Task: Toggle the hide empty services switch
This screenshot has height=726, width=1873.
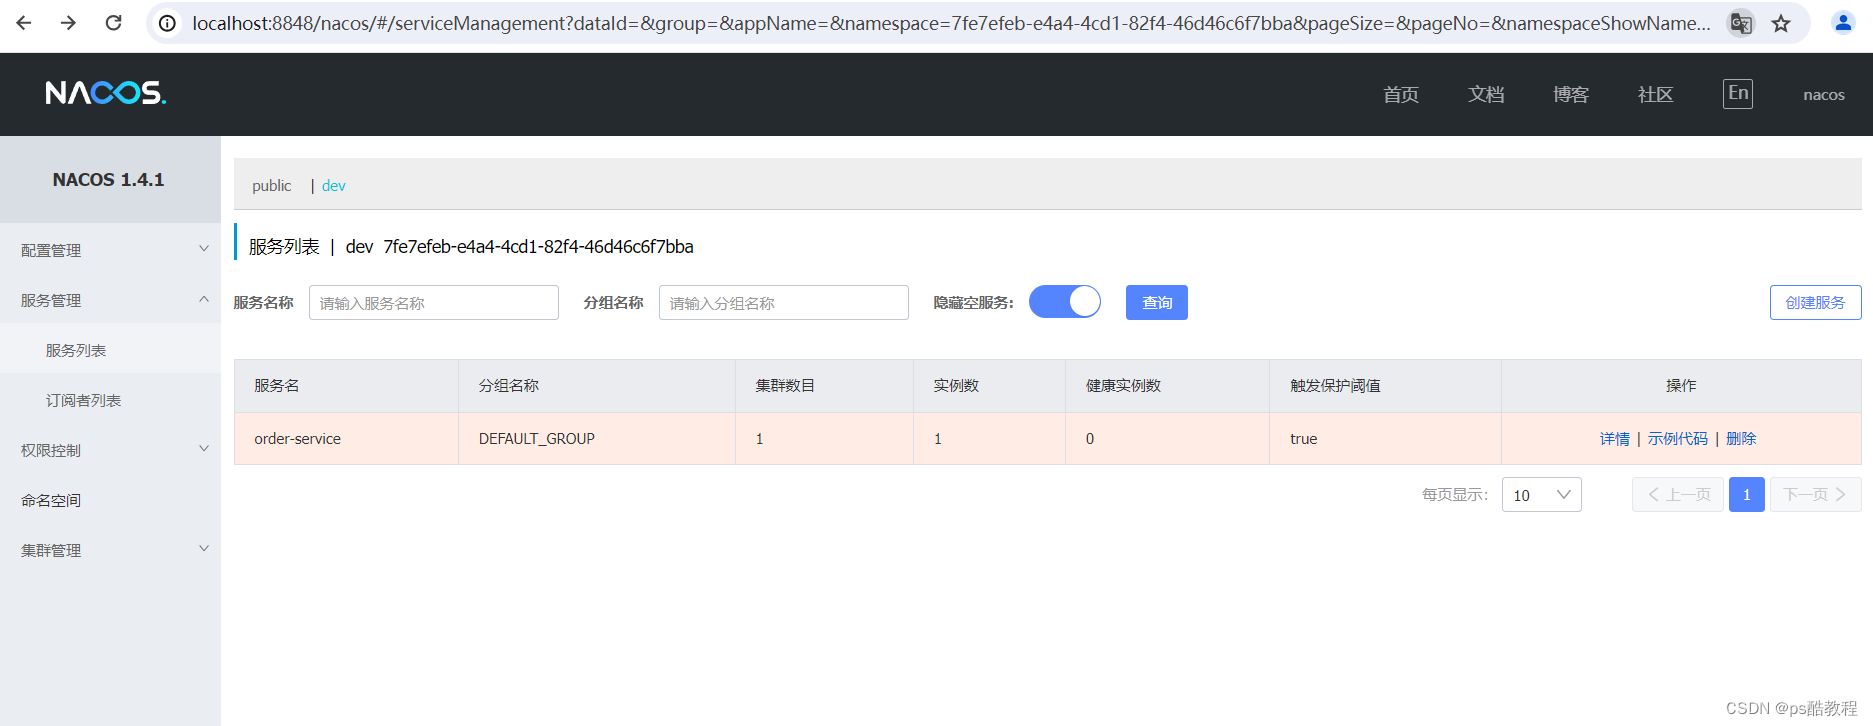Action: (1065, 302)
